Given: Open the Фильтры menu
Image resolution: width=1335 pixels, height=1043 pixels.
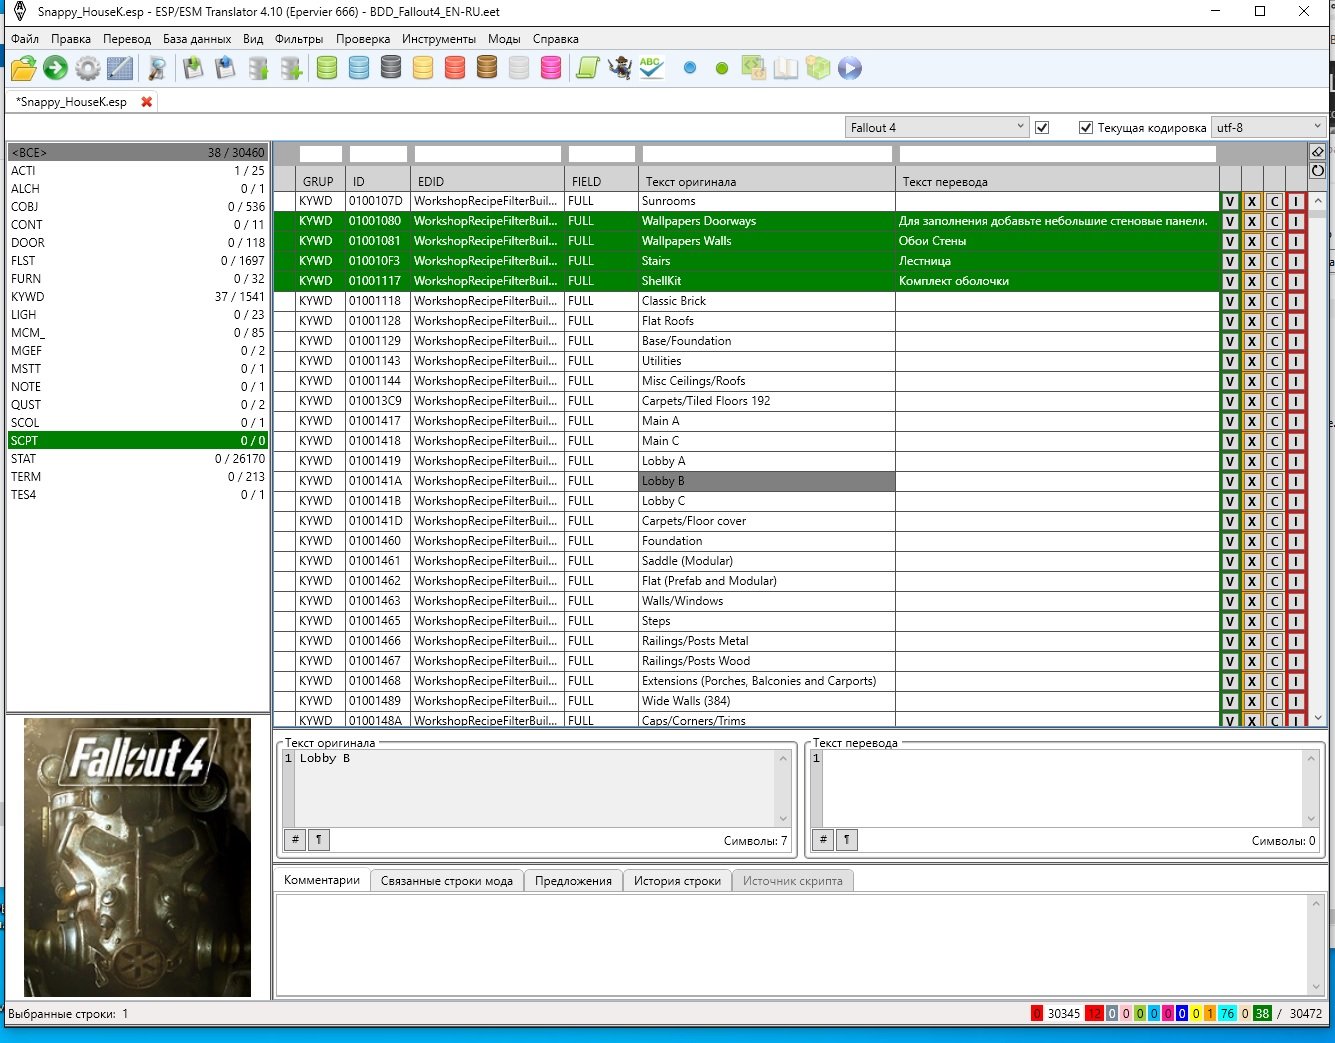Looking at the screenshot, I should 299,39.
